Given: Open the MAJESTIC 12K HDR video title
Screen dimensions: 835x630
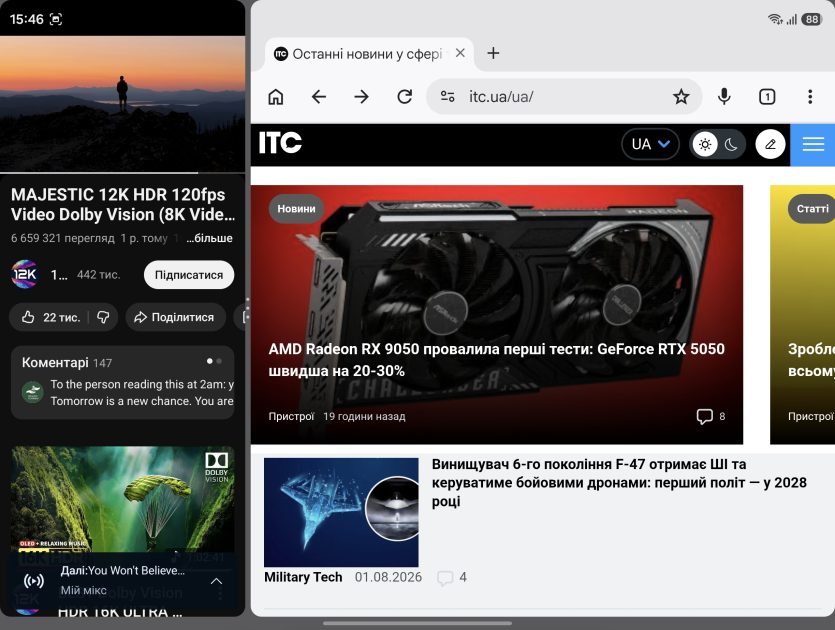Looking at the screenshot, I should (123, 204).
